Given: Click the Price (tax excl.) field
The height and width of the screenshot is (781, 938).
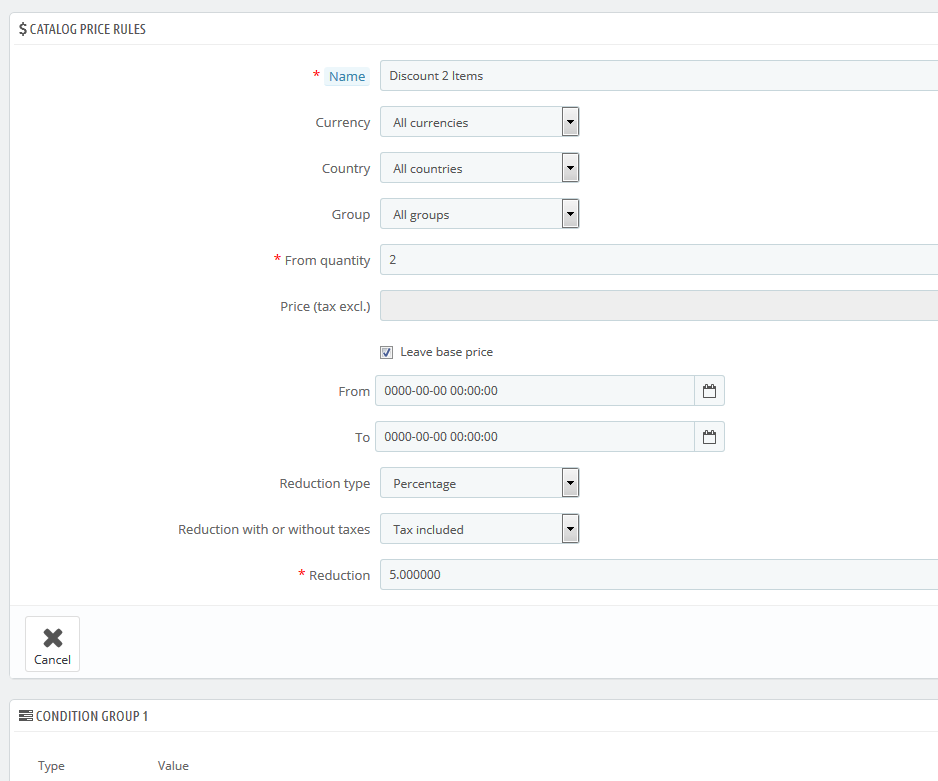Looking at the screenshot, I should (658, 306).
